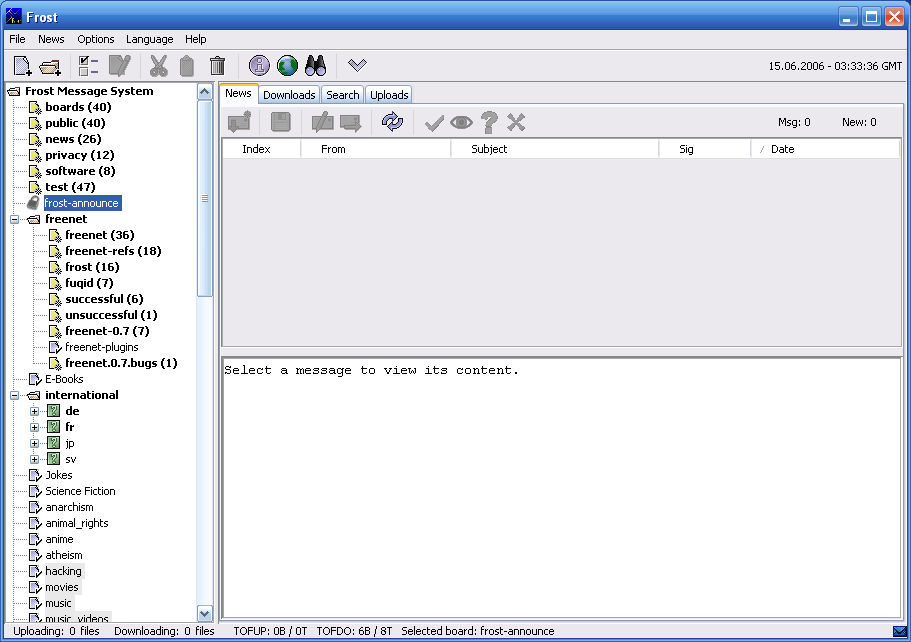This screenshot has width=911, height=642.
Task: Click the board tree scrollbar down arrow
Action: pos(205,613)
